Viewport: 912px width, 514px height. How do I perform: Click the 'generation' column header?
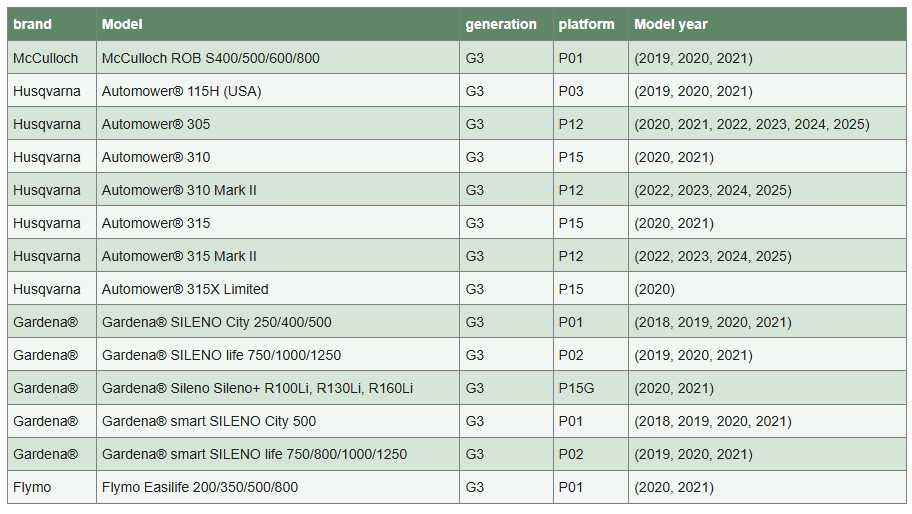tap(506, 24)
